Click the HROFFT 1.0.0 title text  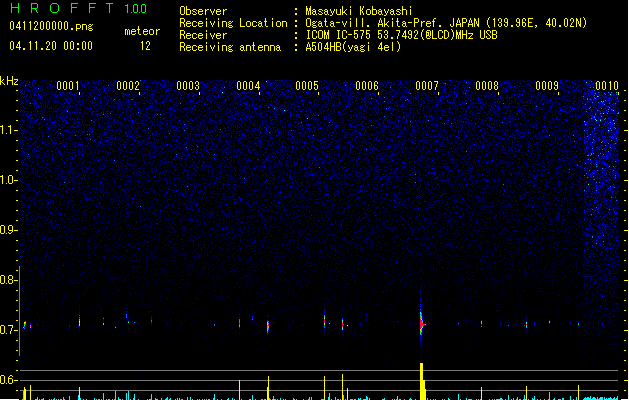[x=78, y=8]
